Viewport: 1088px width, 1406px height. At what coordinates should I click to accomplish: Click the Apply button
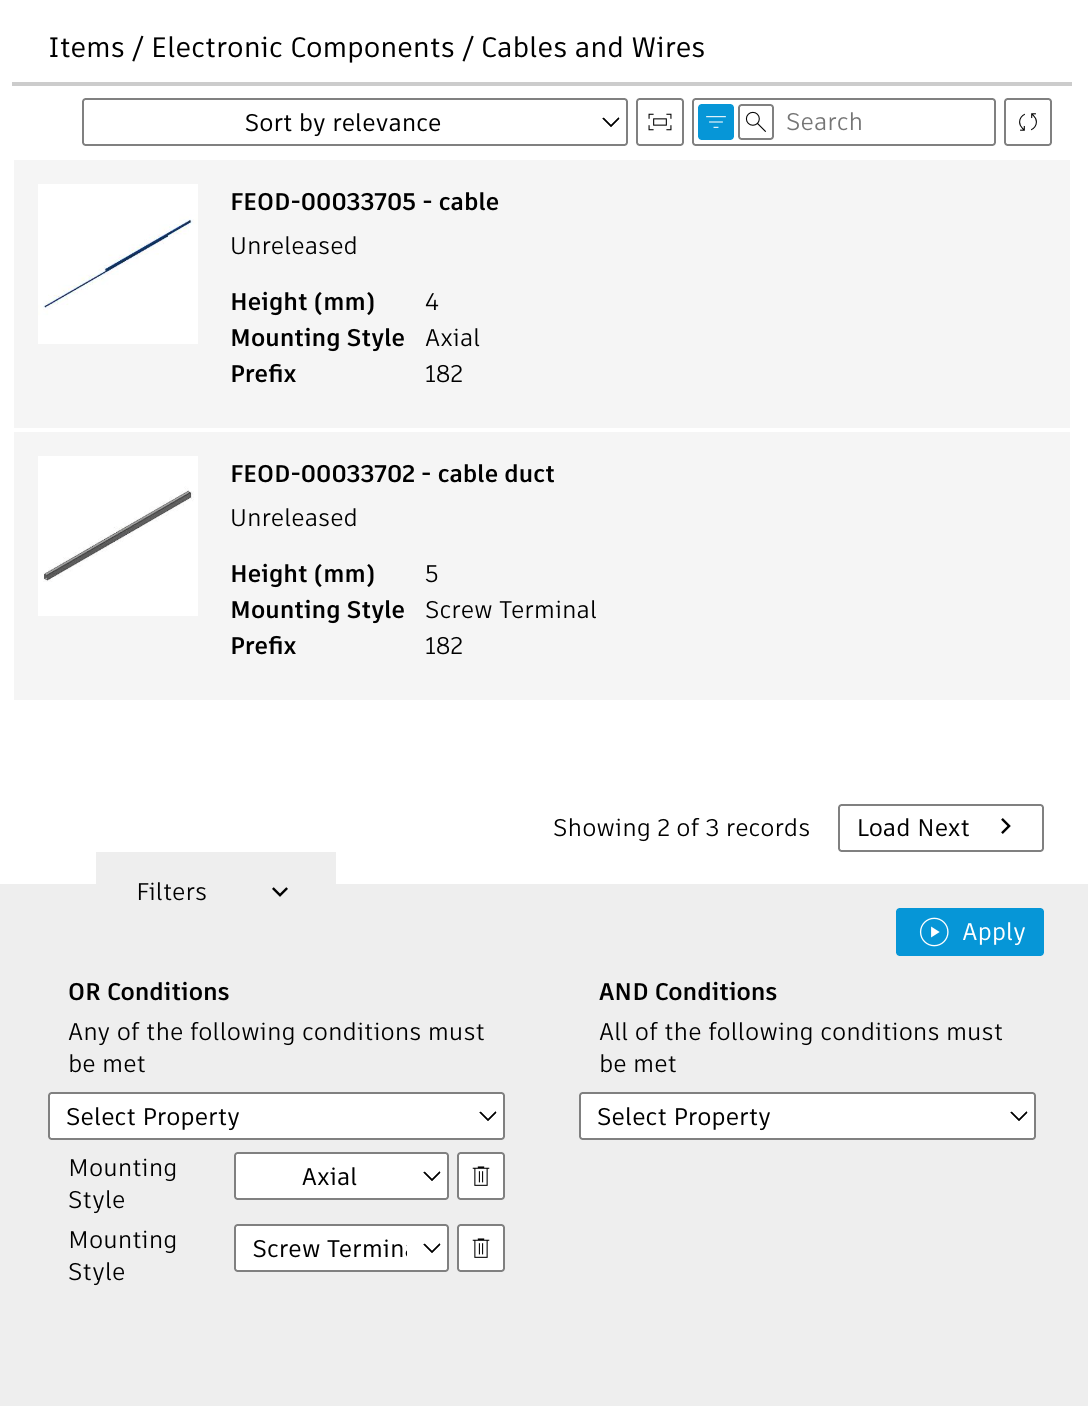970,932
